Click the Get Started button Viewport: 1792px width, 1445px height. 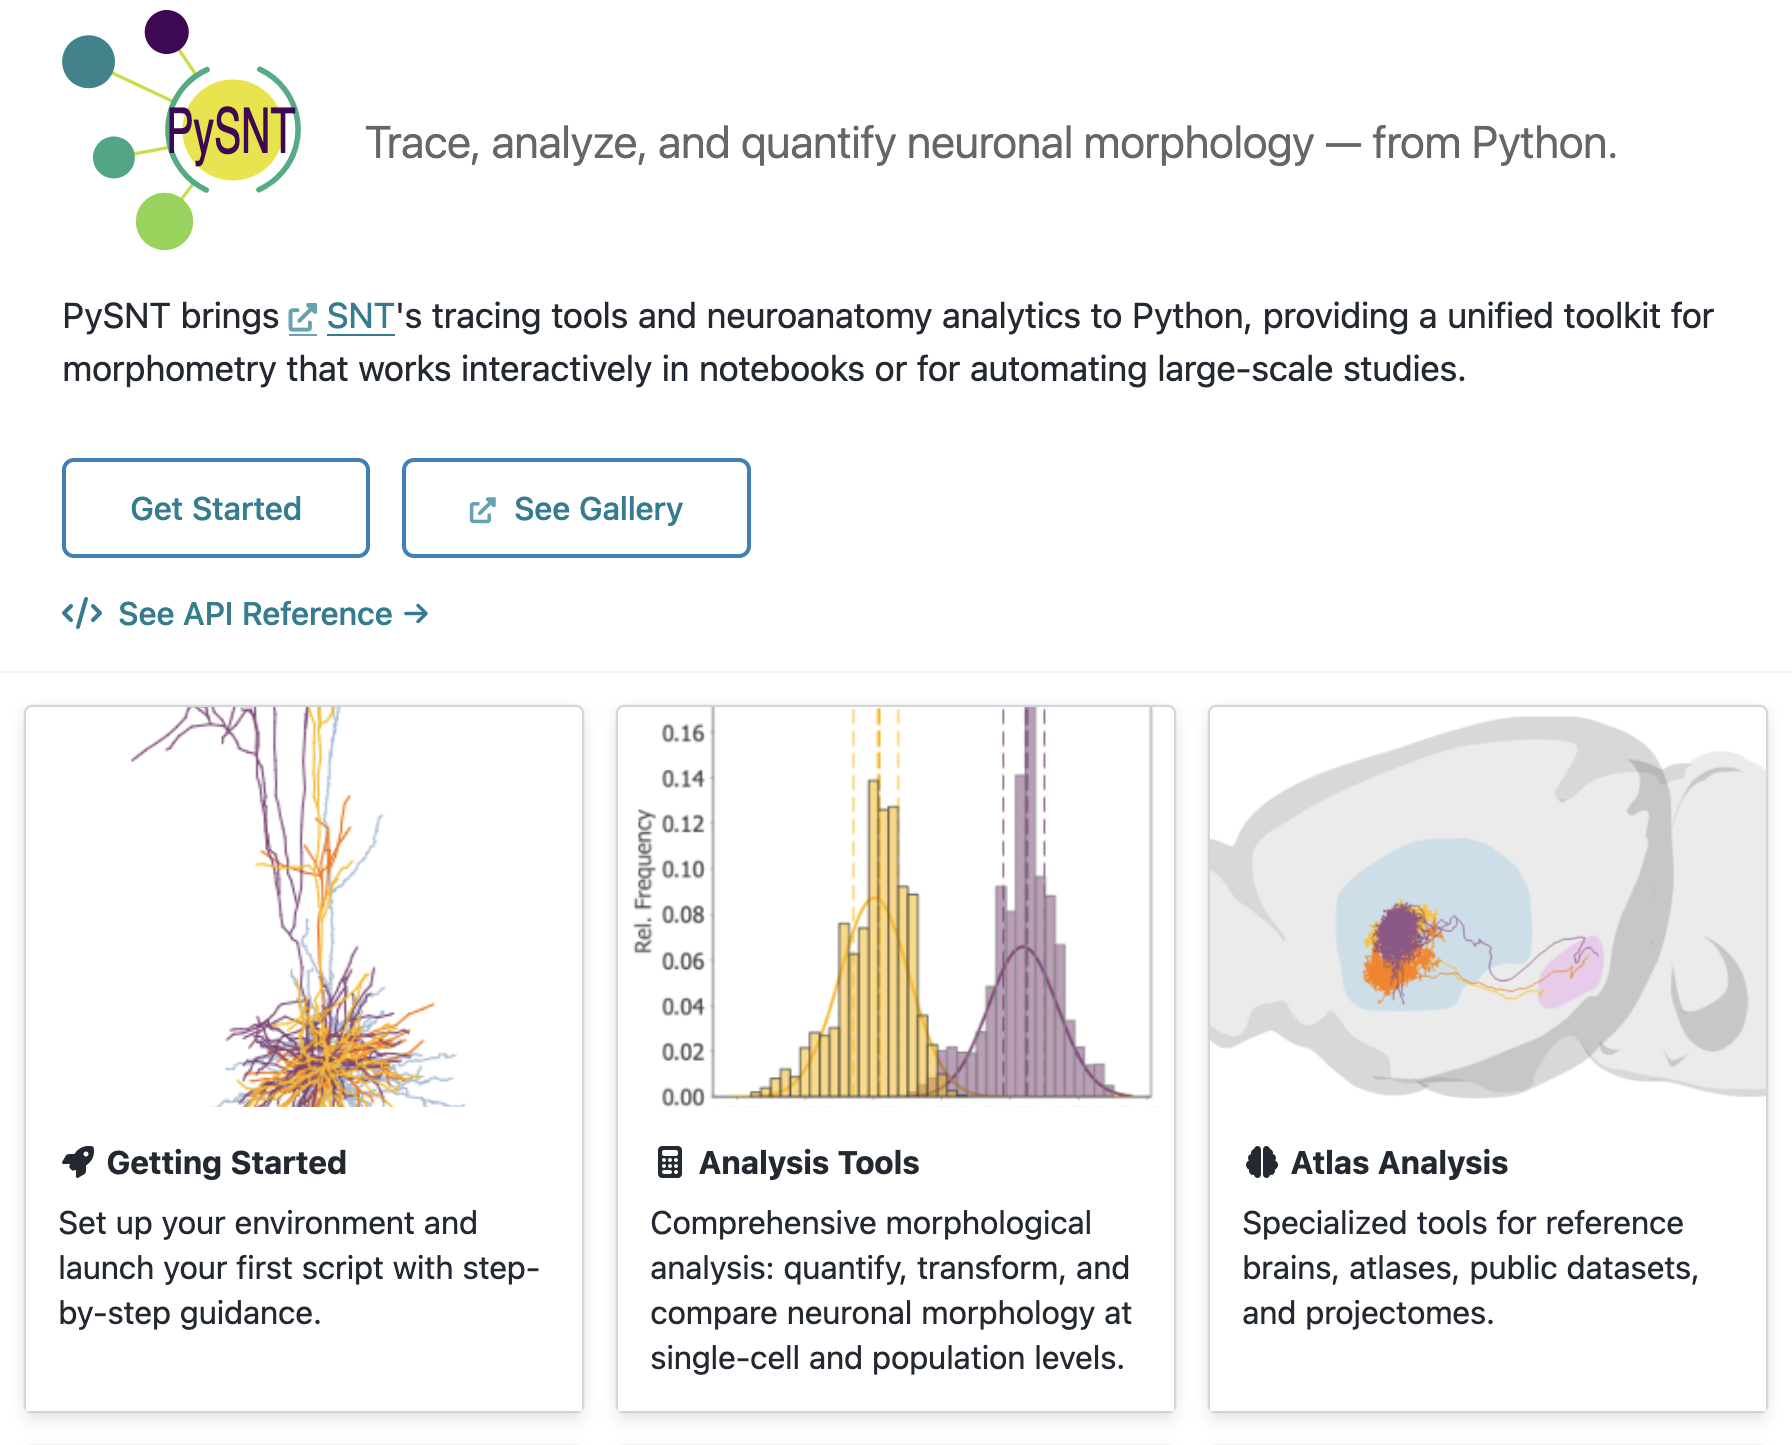pyautogui.click(x=216, y=508)
